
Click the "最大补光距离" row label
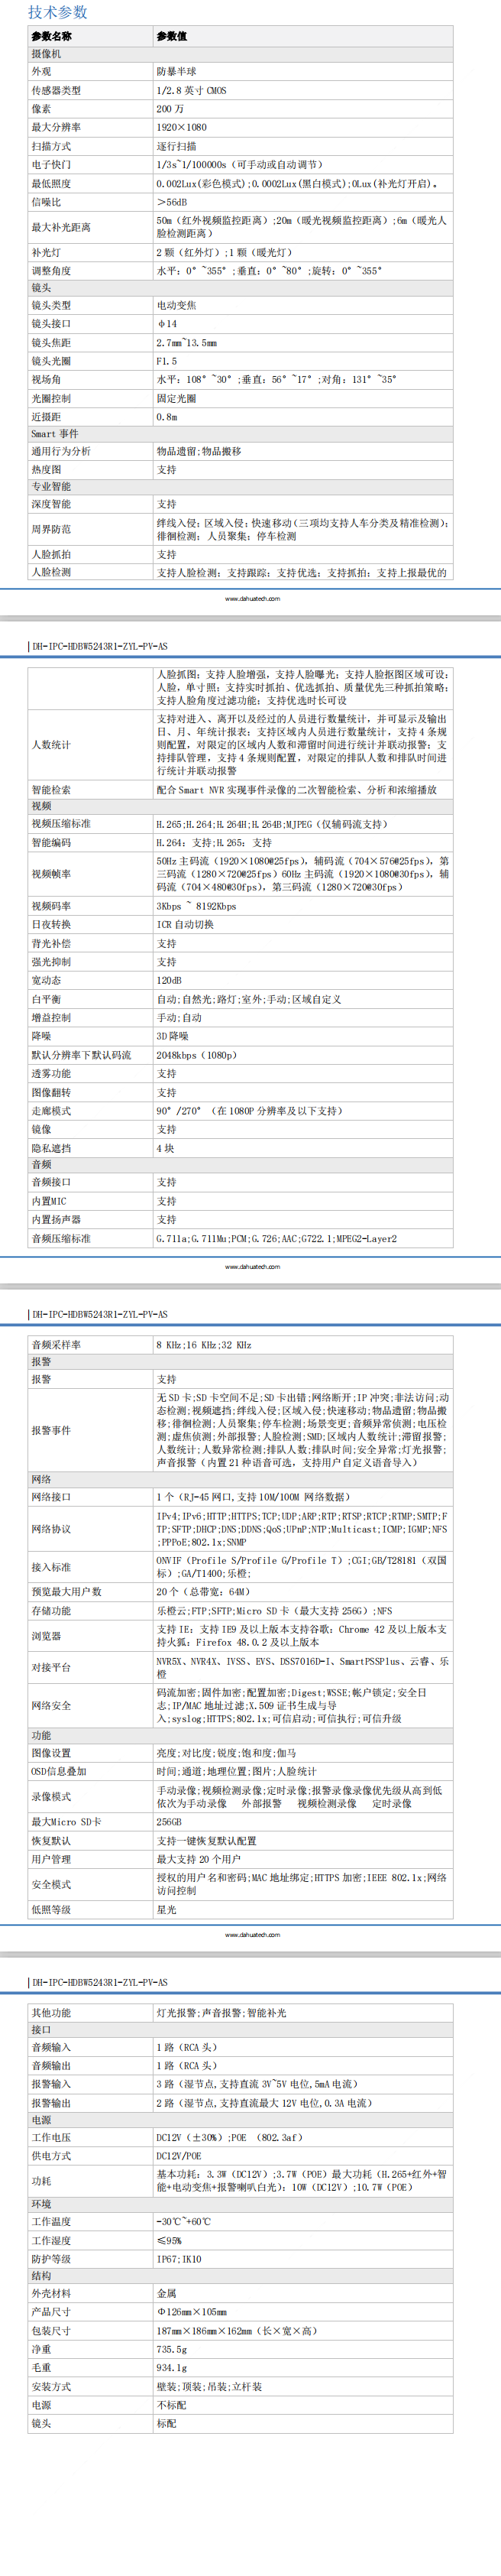pos(61,227)
